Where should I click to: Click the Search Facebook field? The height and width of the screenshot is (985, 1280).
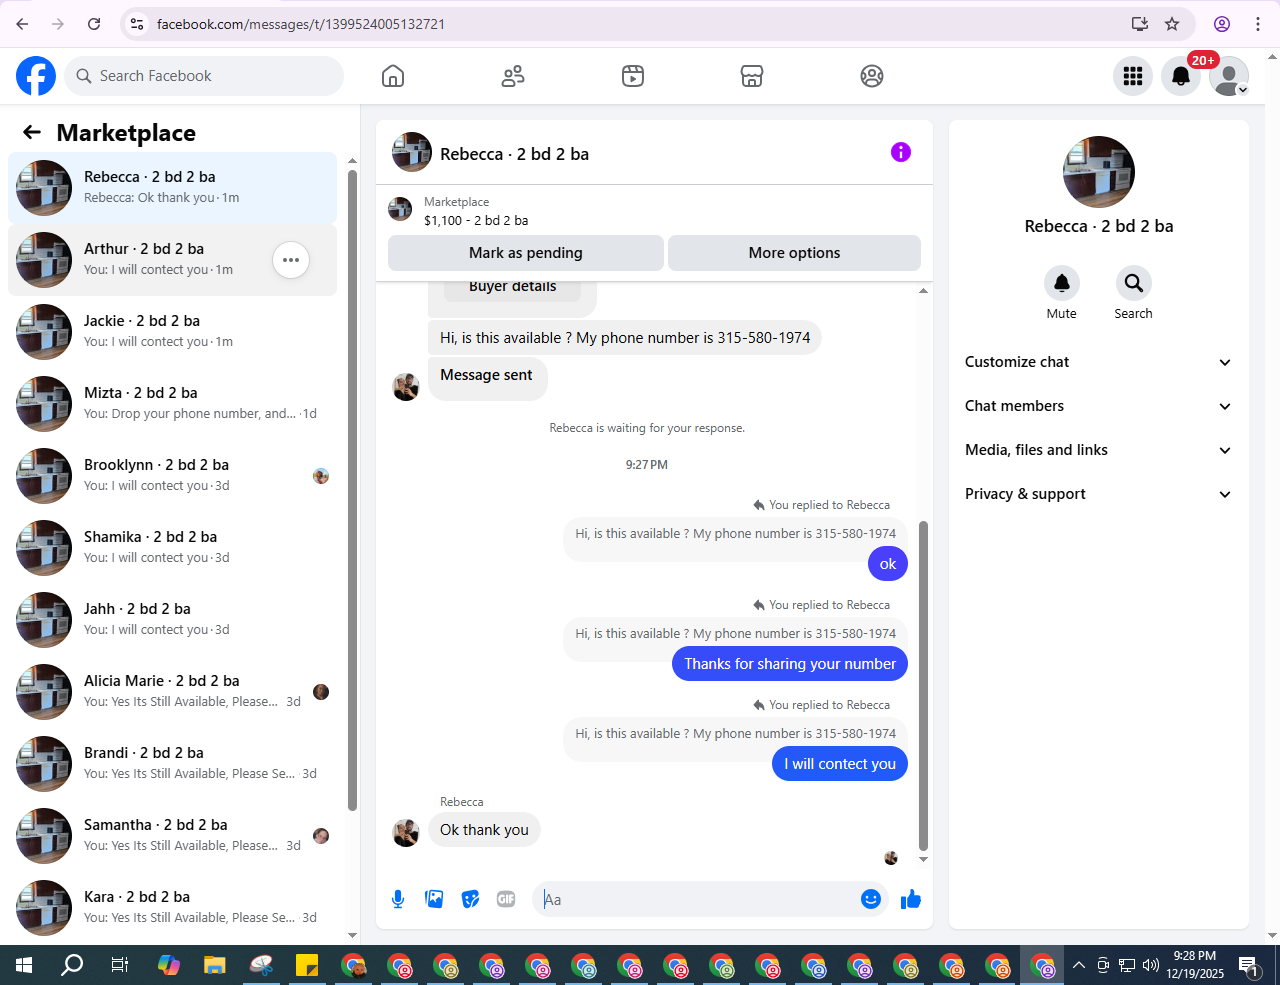click(x=204, y=76)
